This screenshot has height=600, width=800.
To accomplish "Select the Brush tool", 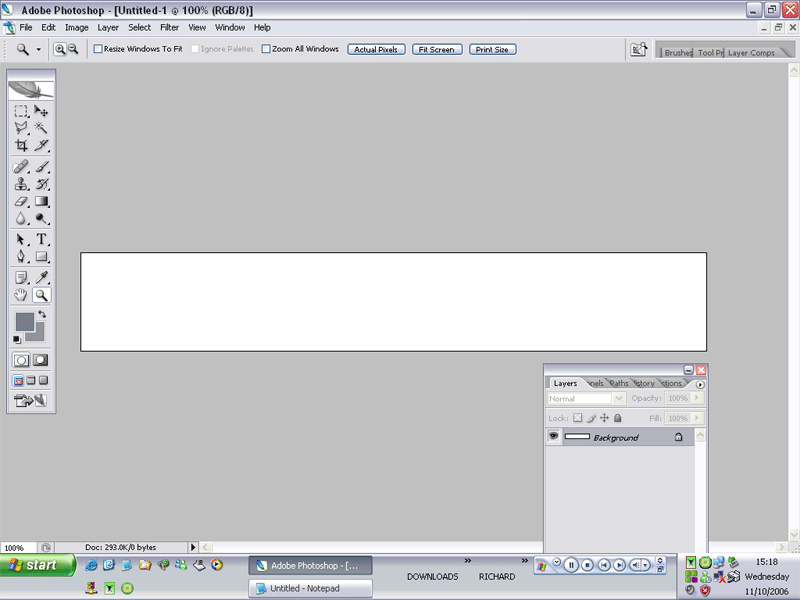I will click(x=41, y=167).
